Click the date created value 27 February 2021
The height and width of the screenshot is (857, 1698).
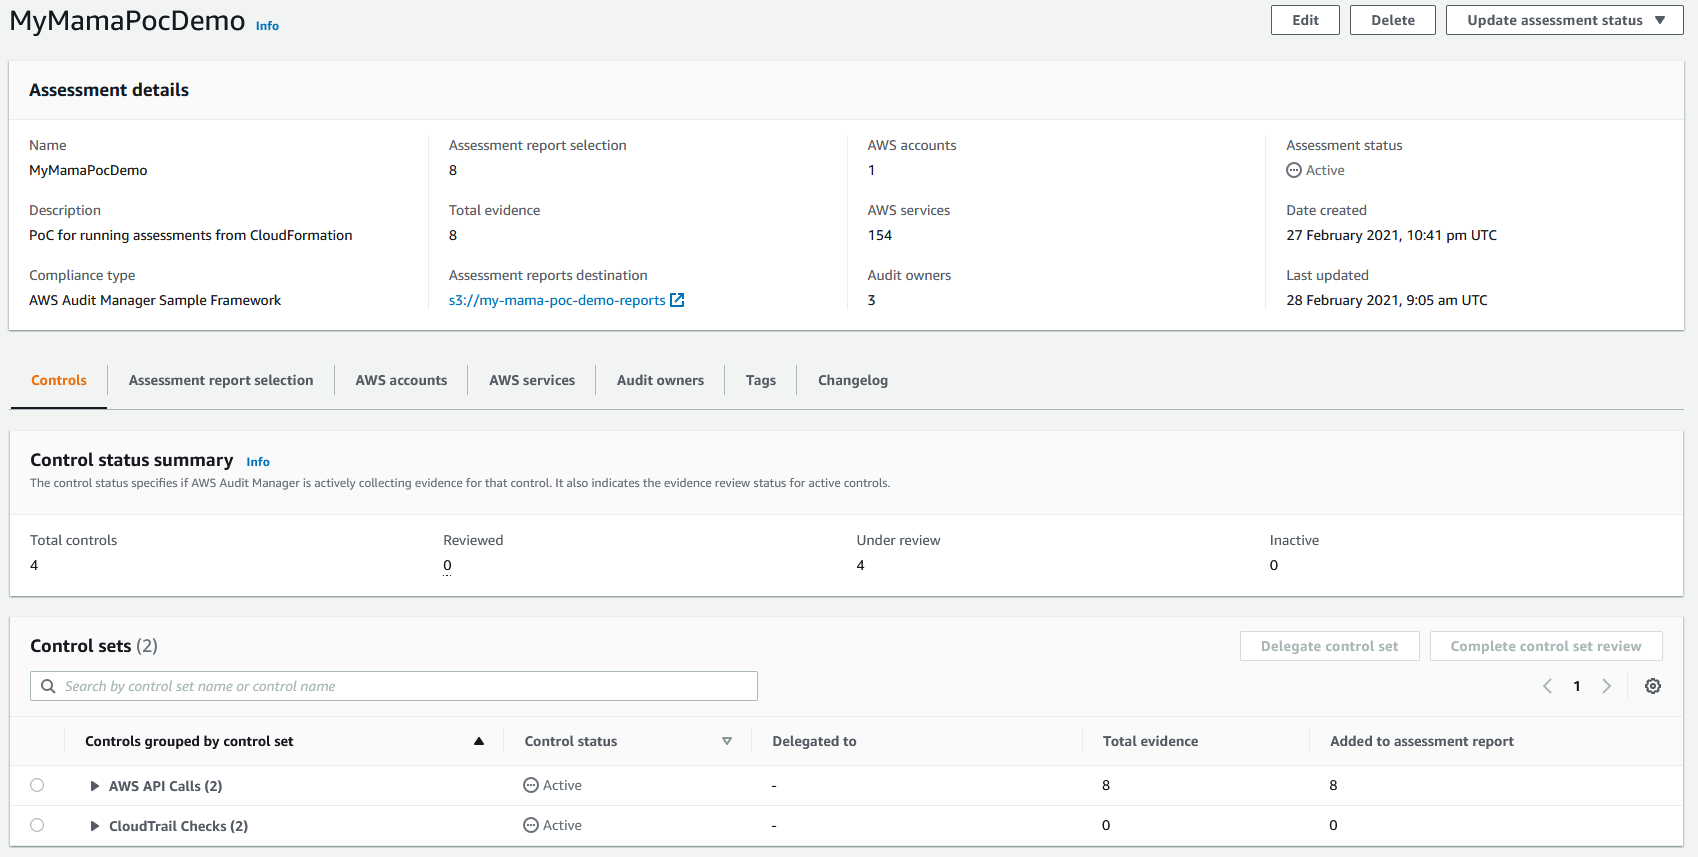1391,235
